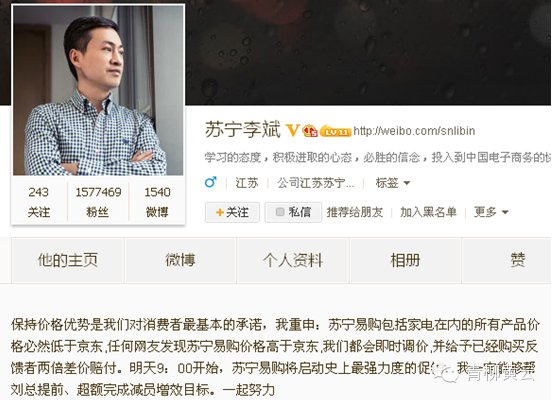Image resolution: width=553 pixels, height=400 pixels.
Task: Open the 赞 tab
Action: 507,260
